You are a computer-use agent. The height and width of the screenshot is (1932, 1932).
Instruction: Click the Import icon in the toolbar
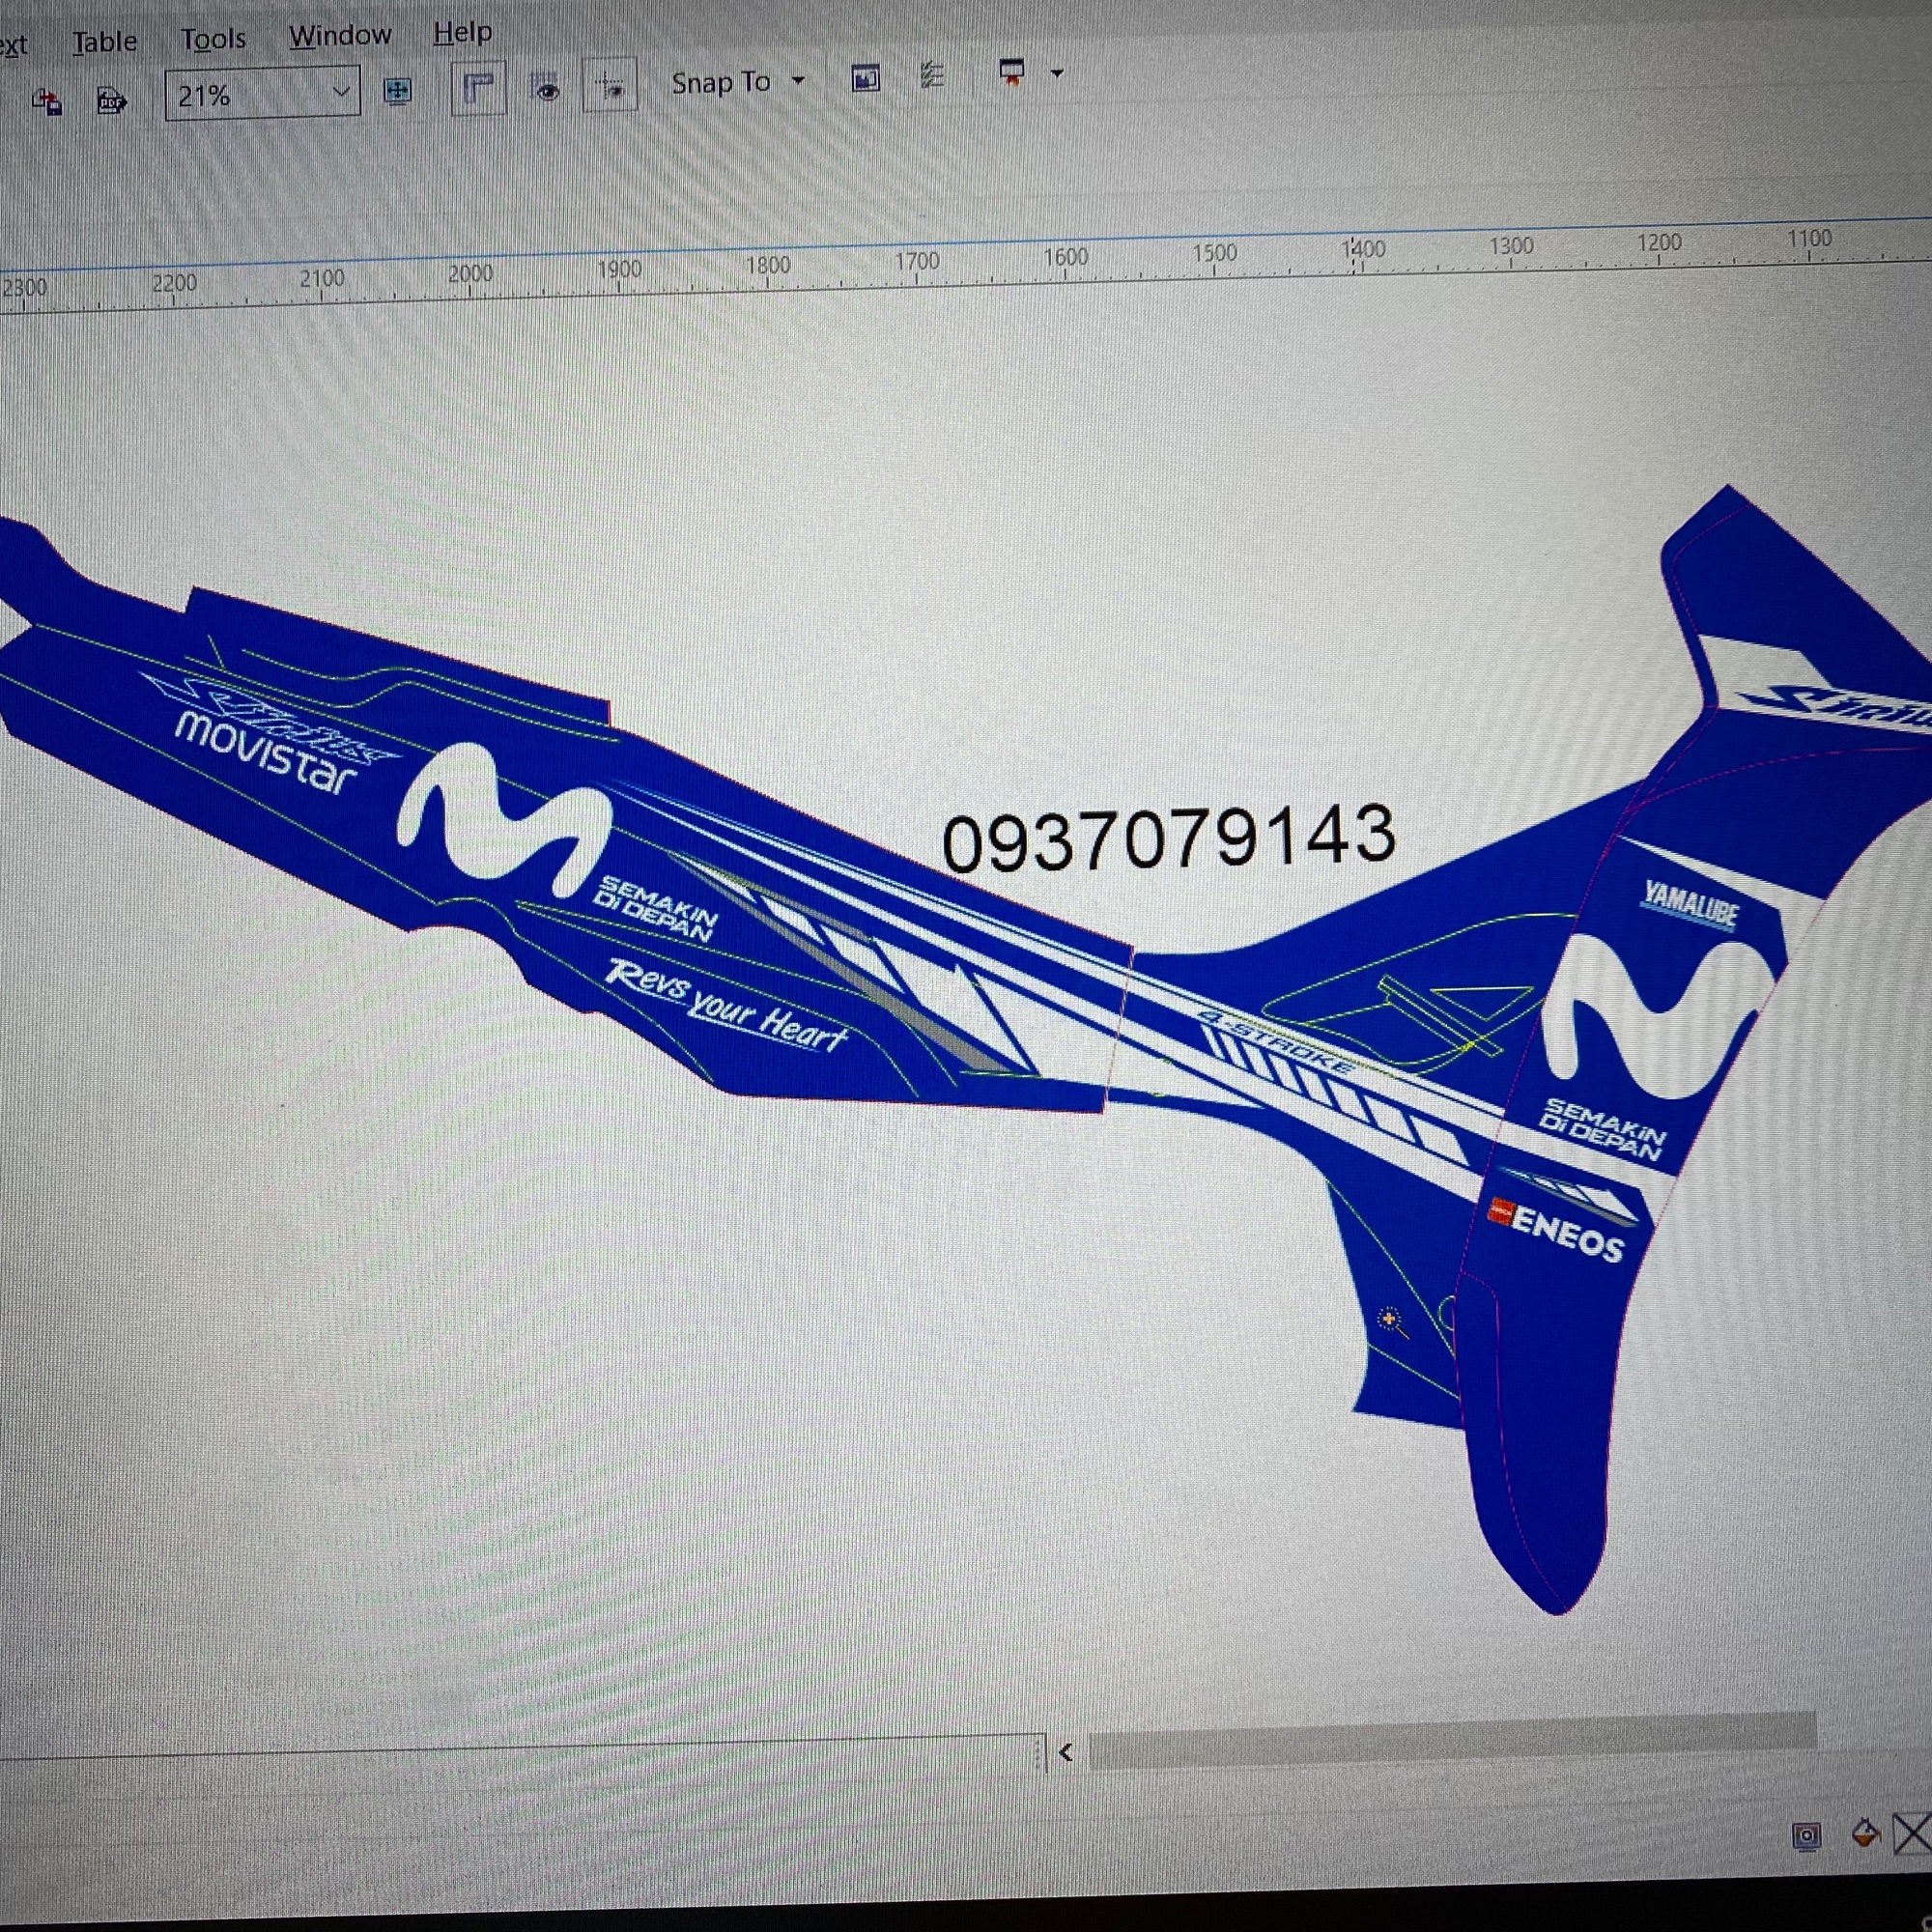pyautogui.click(x=47, y=102)
